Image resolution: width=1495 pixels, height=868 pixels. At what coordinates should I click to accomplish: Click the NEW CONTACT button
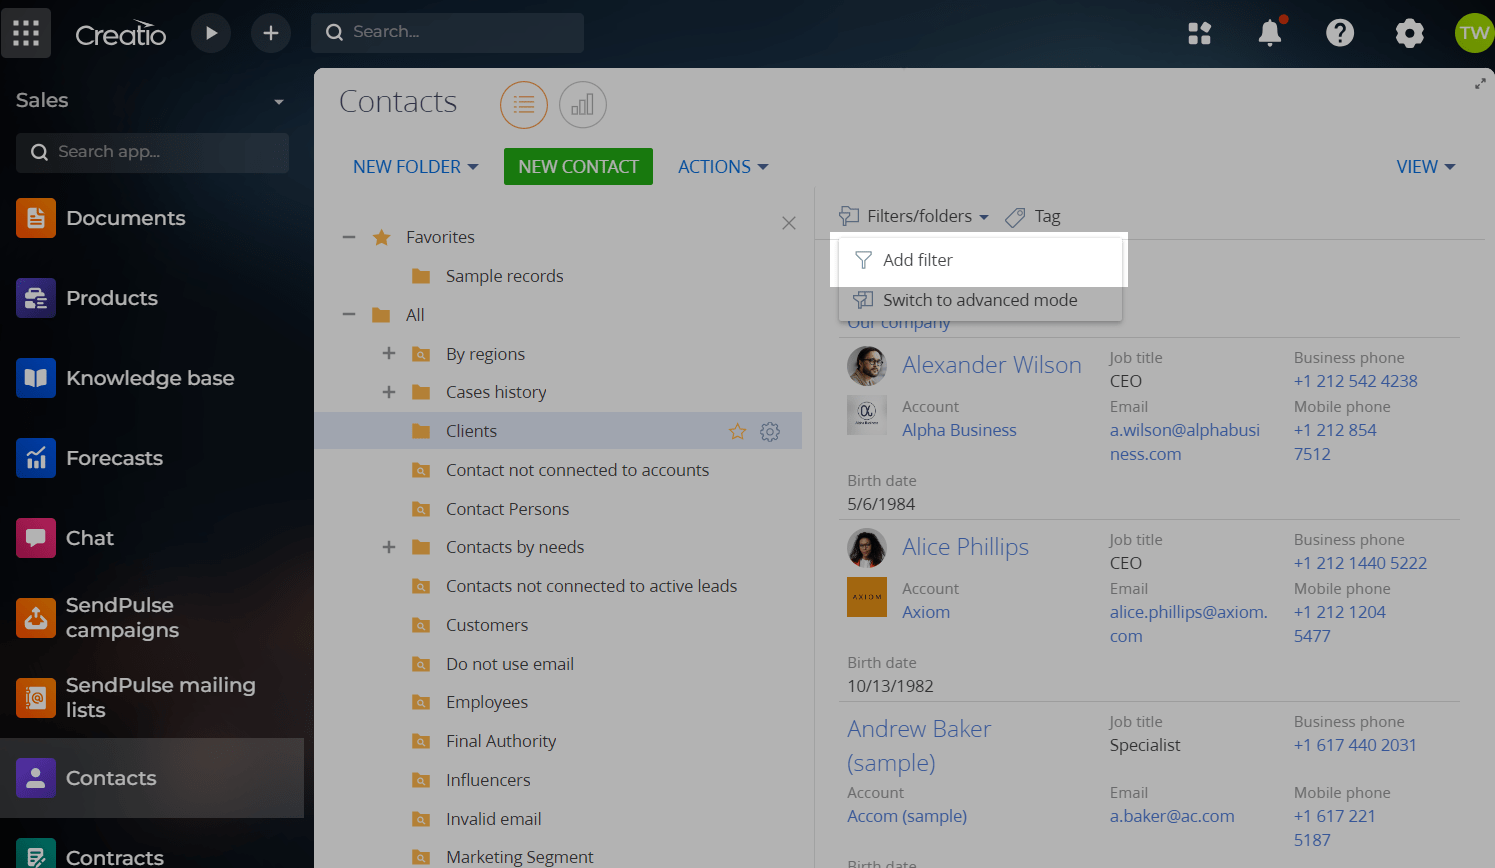point(578,167)
